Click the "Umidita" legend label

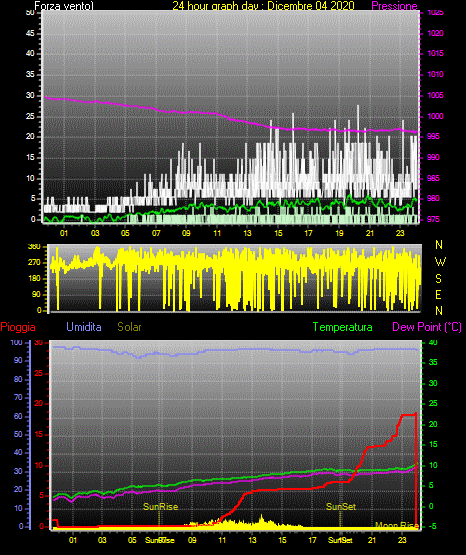84,327
